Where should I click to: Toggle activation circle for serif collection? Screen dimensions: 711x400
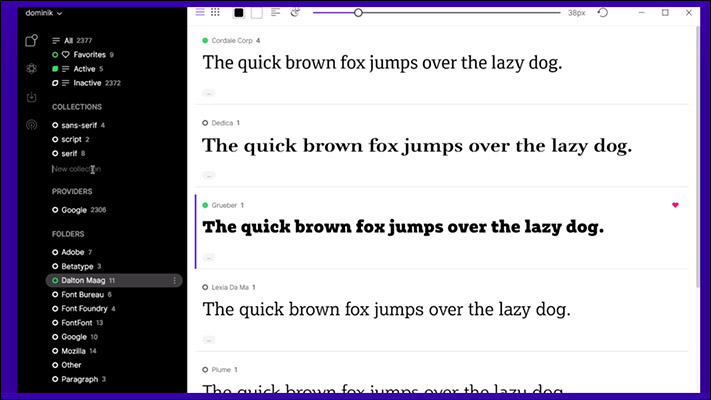[x=55, y=153]
